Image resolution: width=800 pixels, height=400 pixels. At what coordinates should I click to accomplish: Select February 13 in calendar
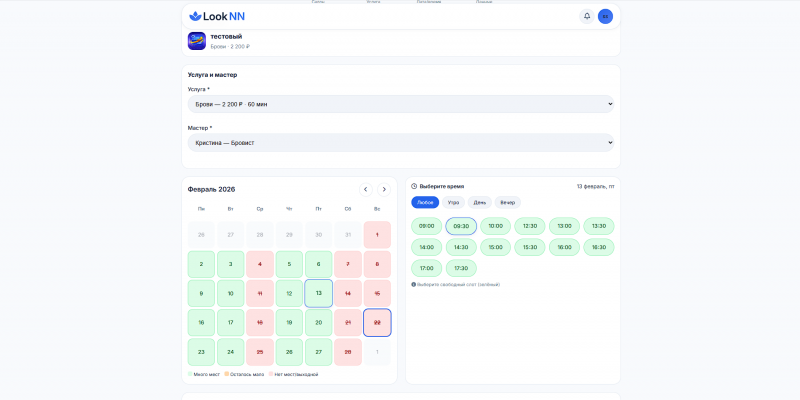click(319, 293)
